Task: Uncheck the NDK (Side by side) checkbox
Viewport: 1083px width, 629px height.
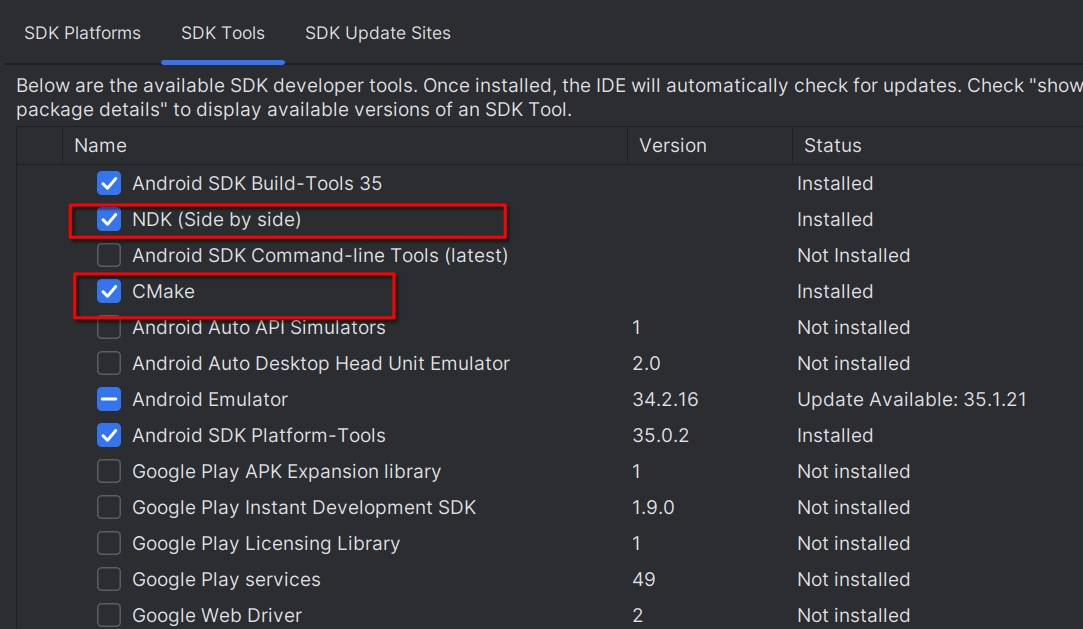Action: point(109,220)
